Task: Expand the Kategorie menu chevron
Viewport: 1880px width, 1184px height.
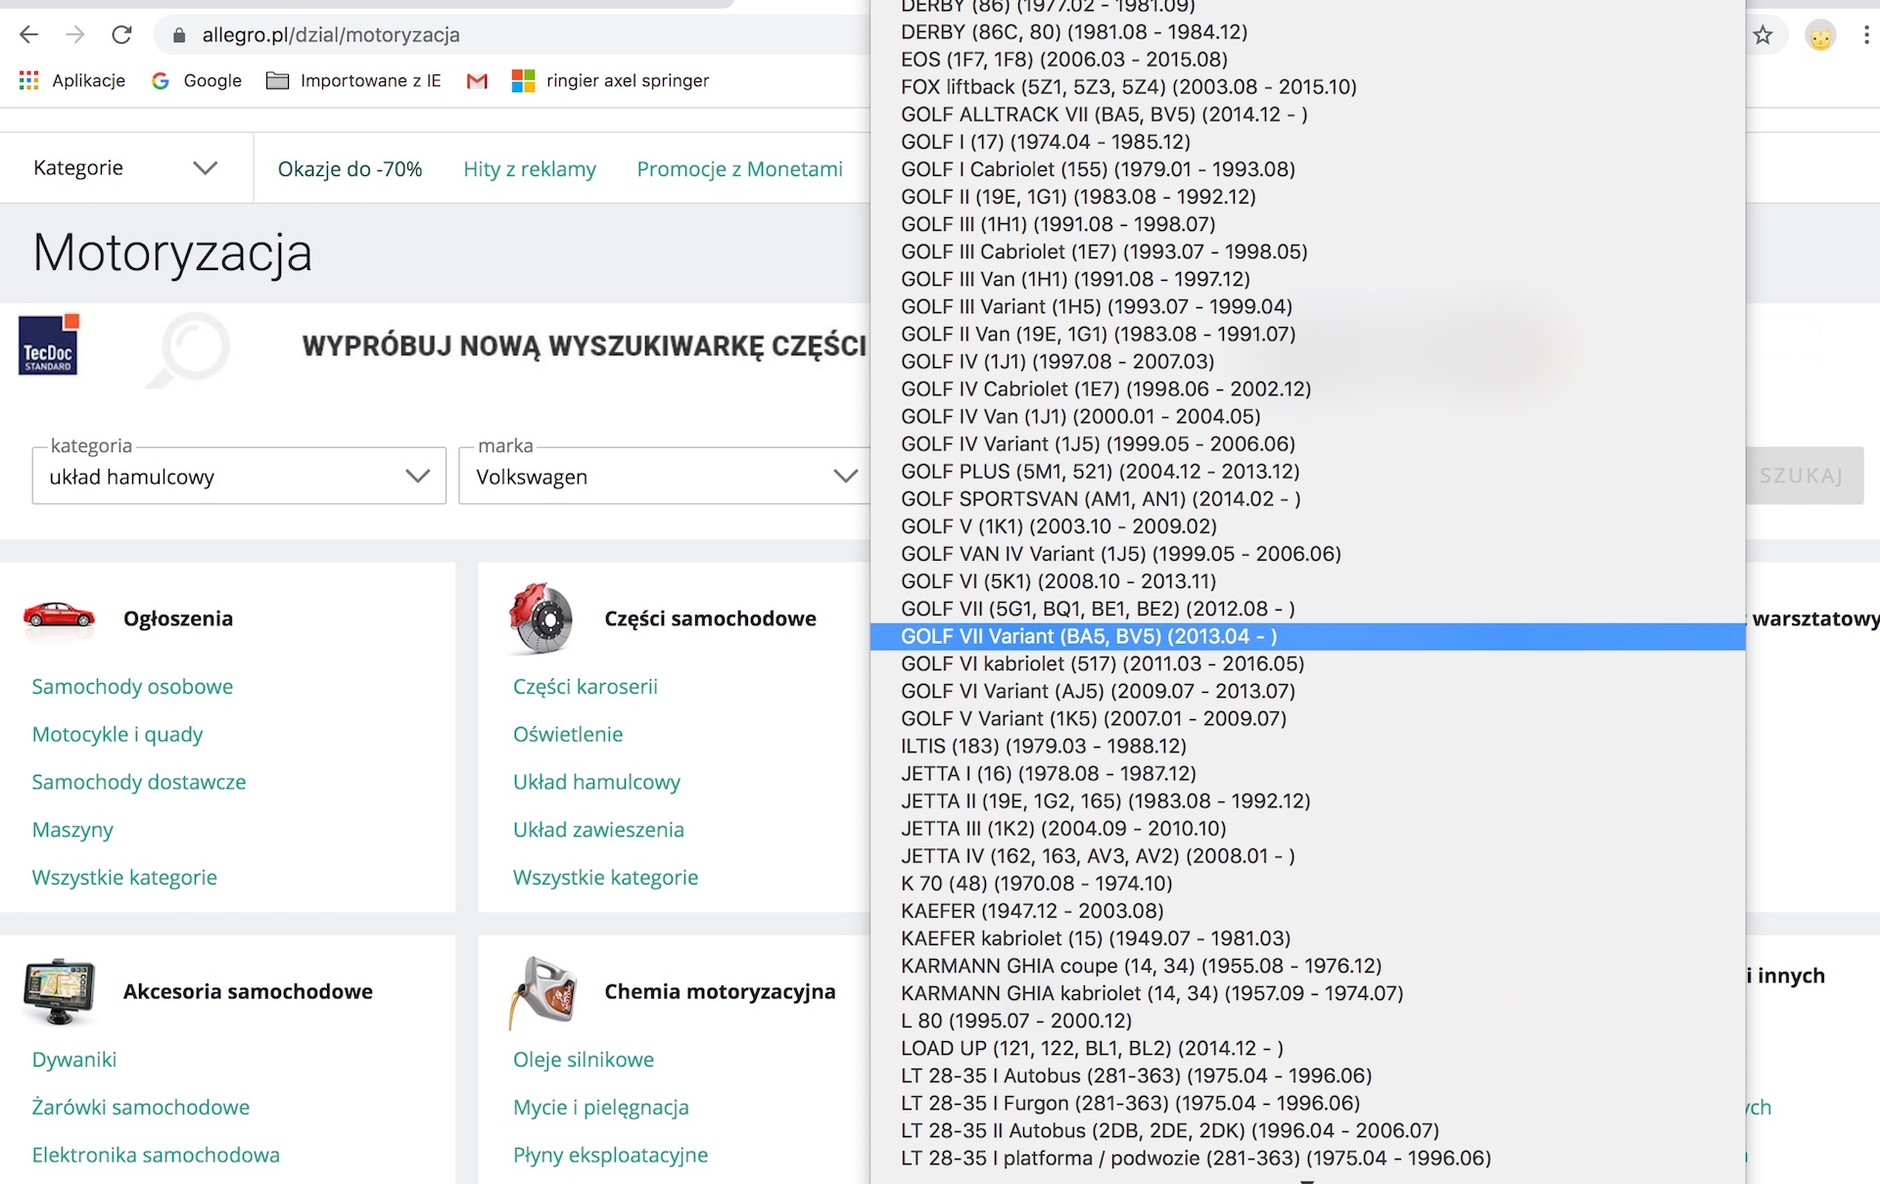Action: pyautogui.click(x=205, y=167)
